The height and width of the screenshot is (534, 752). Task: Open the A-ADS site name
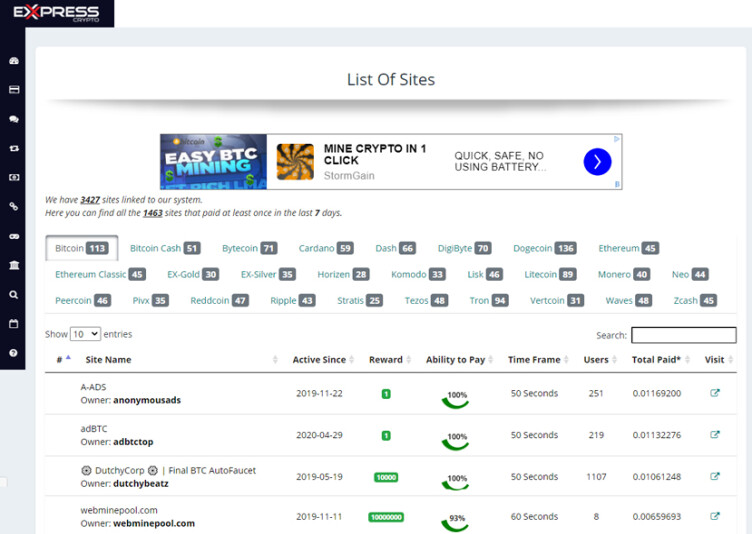coord(93,387)
